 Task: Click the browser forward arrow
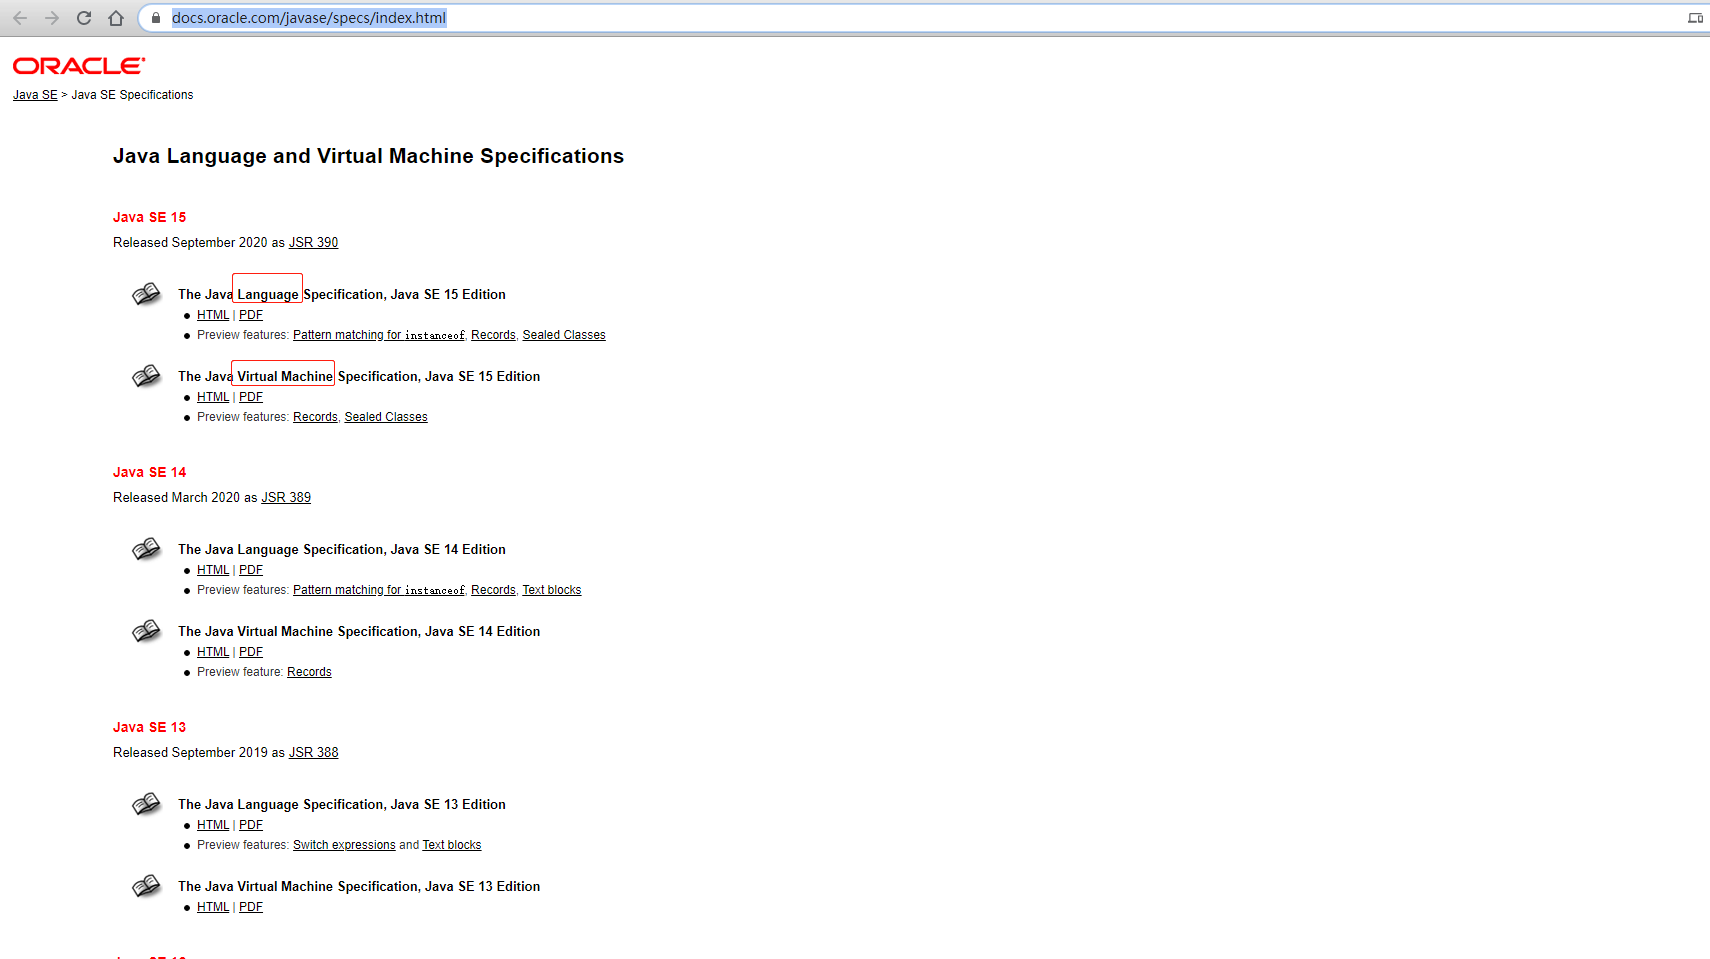[x=52, y=18]
